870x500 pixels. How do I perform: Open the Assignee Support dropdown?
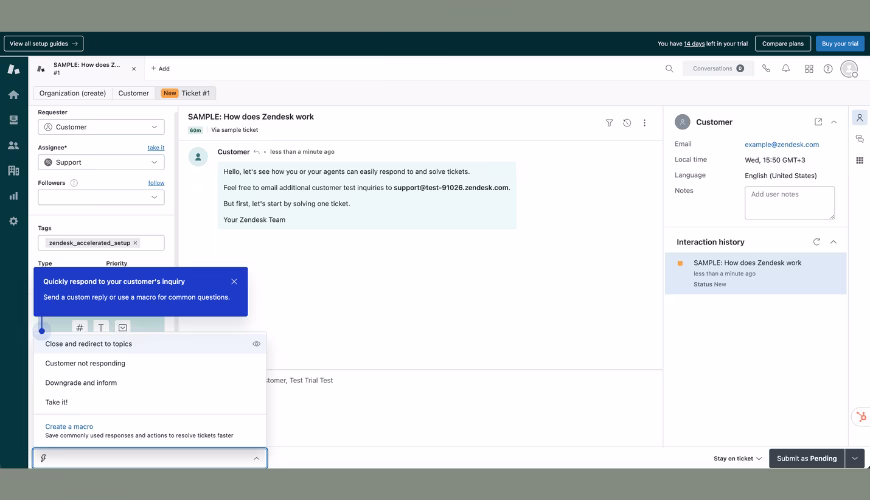coord(101,162)
